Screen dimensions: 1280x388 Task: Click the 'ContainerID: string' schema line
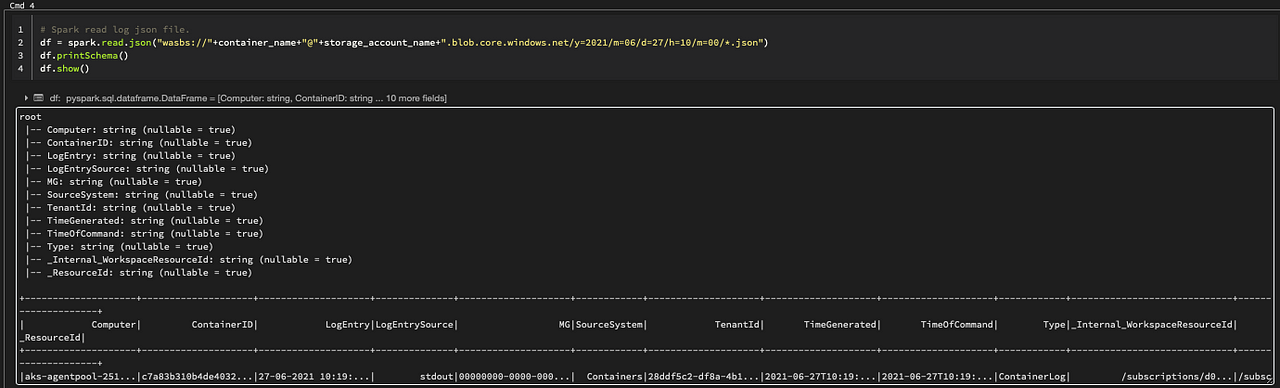coord(139,143)
